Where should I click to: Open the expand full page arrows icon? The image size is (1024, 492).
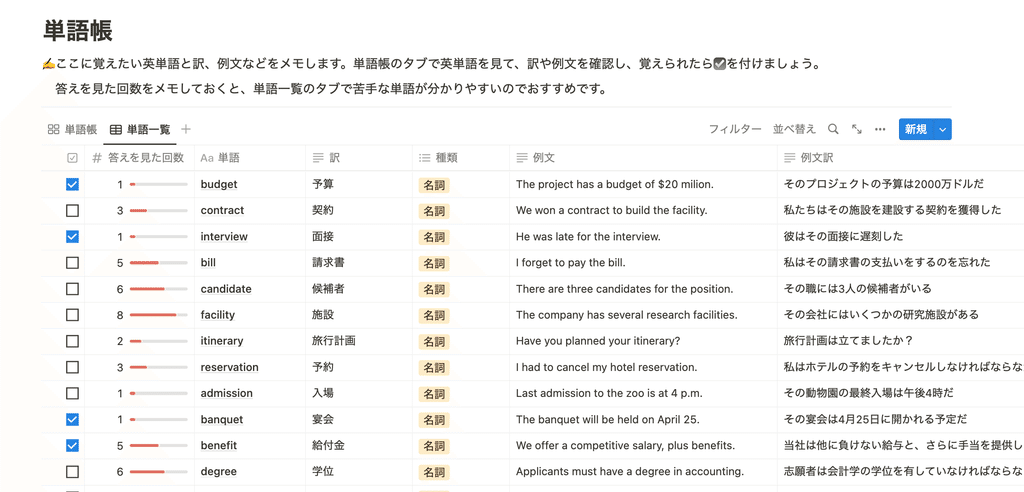coord(857,129)
